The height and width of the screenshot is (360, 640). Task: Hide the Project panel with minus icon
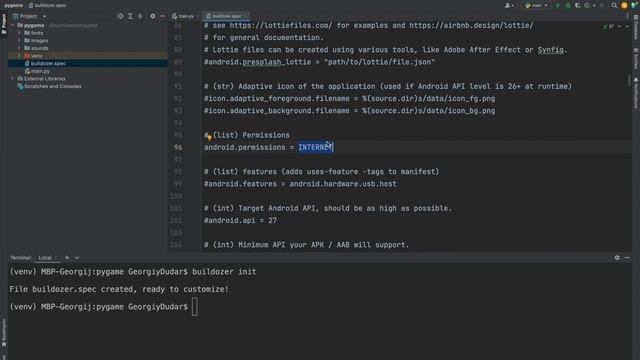click(162, 16)
